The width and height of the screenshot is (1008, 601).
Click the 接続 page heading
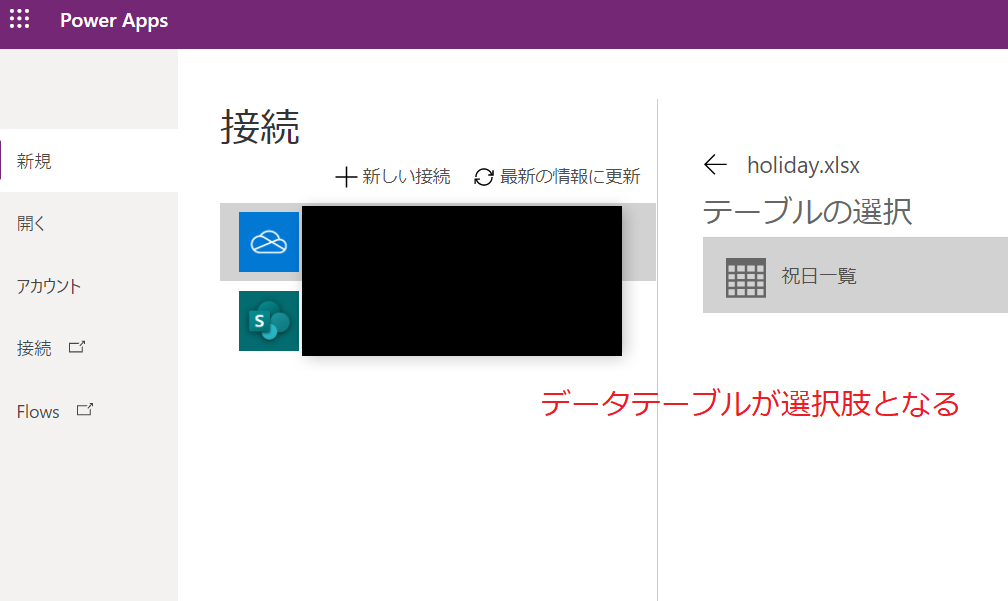[260, 127]
